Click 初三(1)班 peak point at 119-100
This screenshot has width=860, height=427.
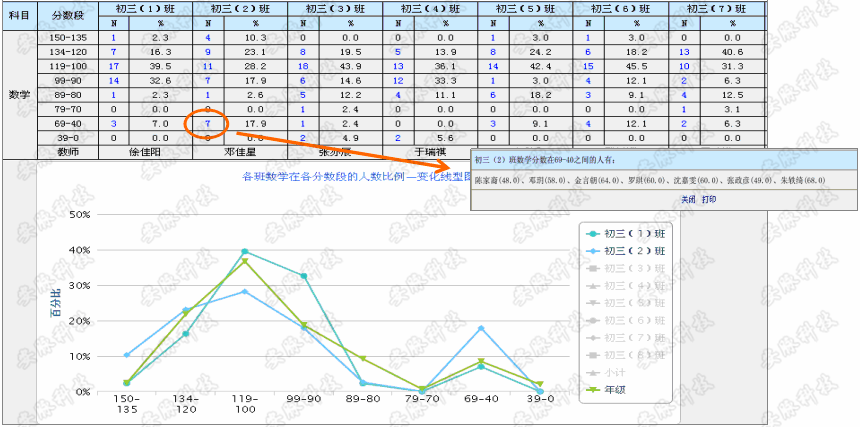pyautogui.click(x=244, y=251)
